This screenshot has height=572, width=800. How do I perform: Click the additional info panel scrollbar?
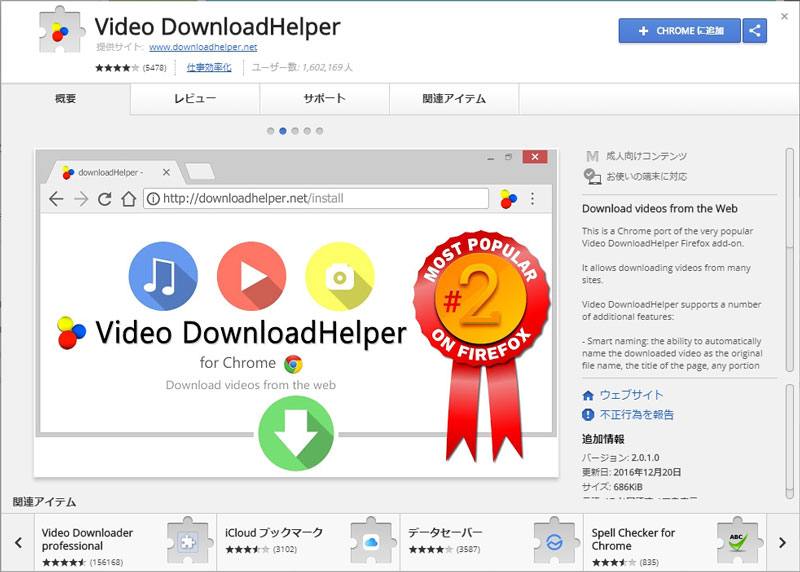pos(789,441)
